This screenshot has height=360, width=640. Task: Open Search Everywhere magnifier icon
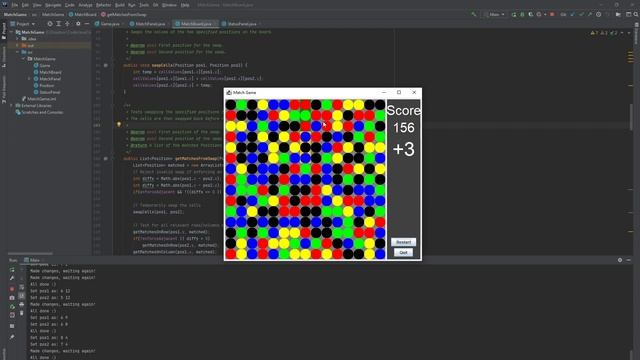[636, 14]
